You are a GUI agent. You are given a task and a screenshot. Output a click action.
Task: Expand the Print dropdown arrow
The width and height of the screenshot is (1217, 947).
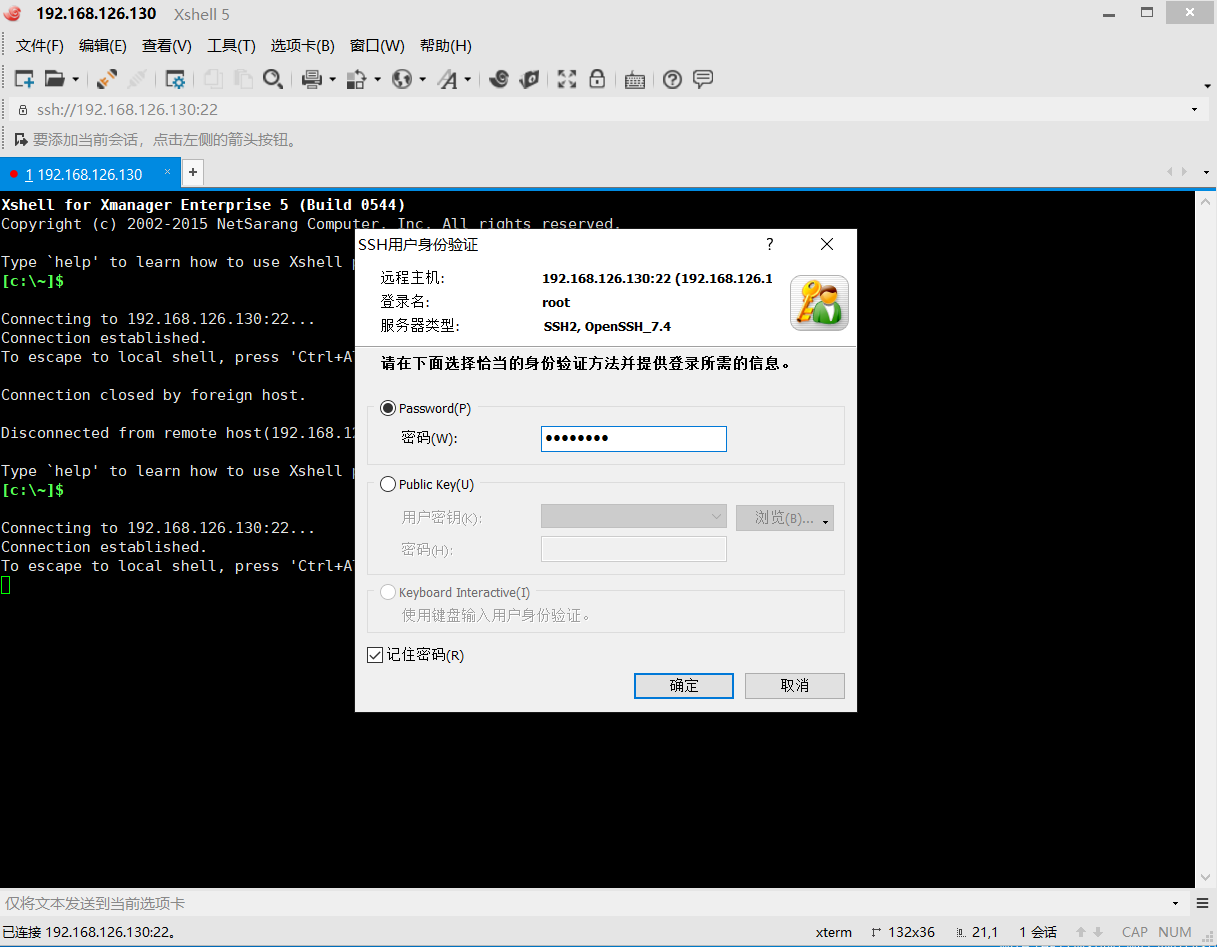click(332, 80)
